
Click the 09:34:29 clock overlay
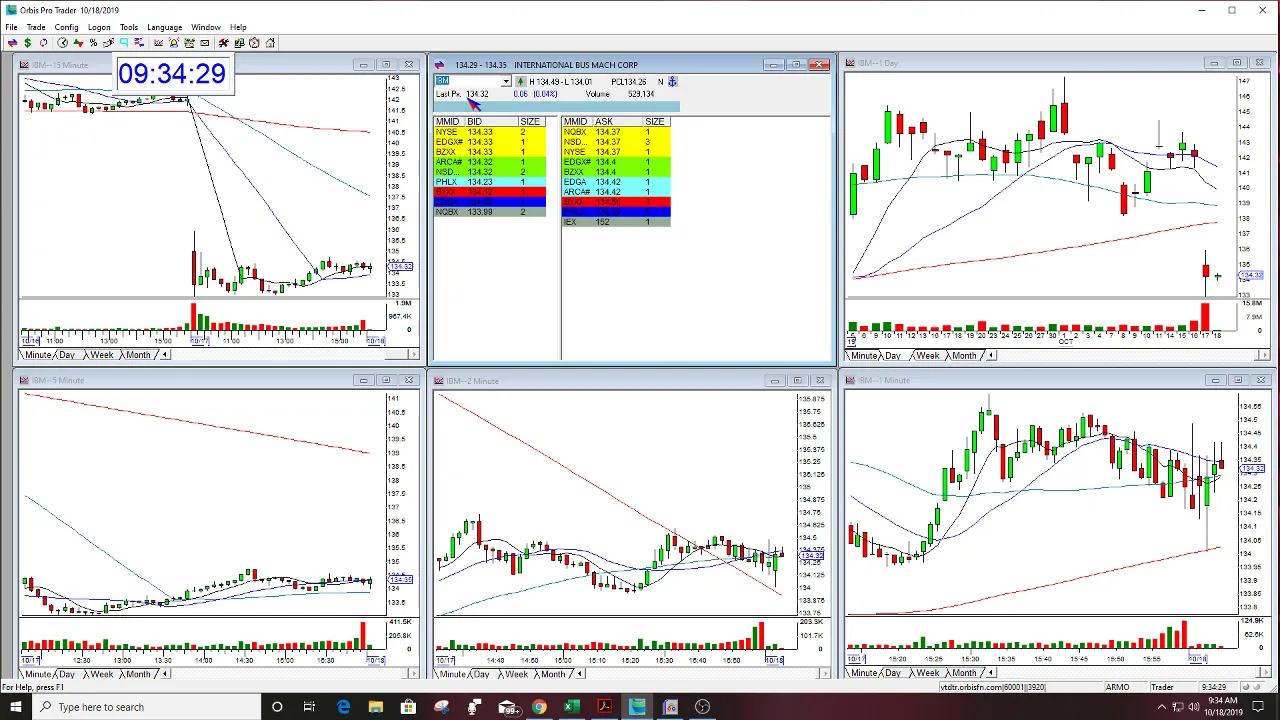[172, 74]
